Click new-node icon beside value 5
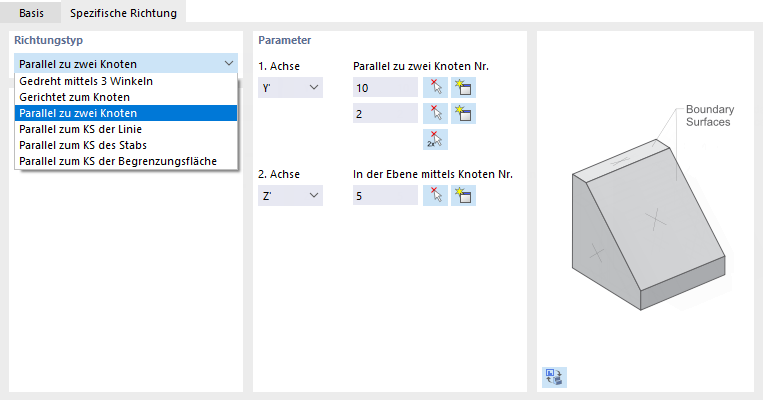This screenshot has height=400, width=763. tap(462, 195)
